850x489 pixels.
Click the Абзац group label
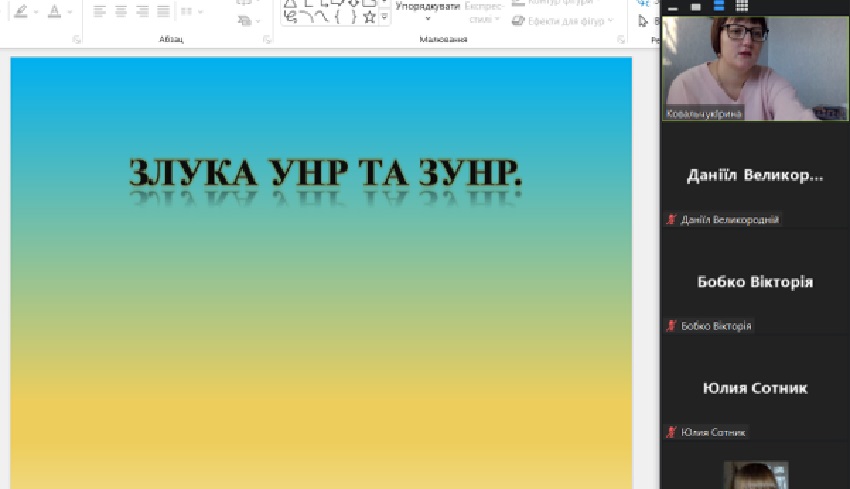(171, 39)
